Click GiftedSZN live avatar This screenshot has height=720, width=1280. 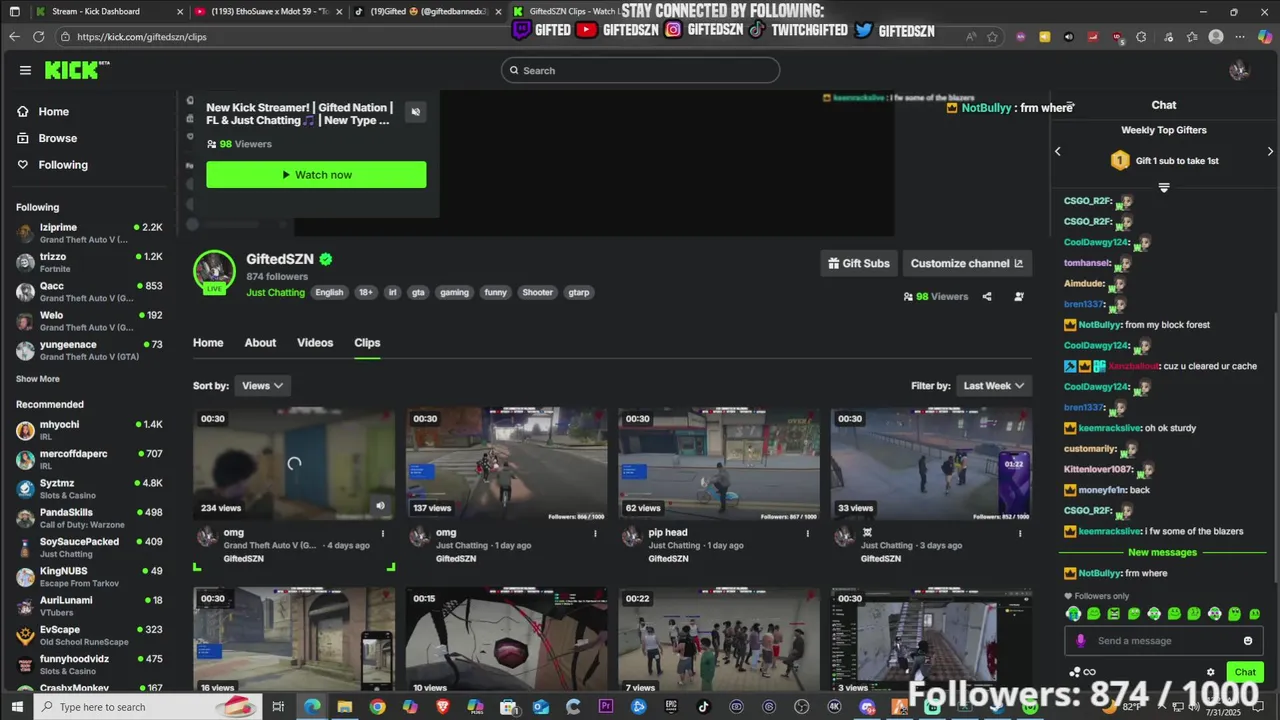(x=214, y=271)
